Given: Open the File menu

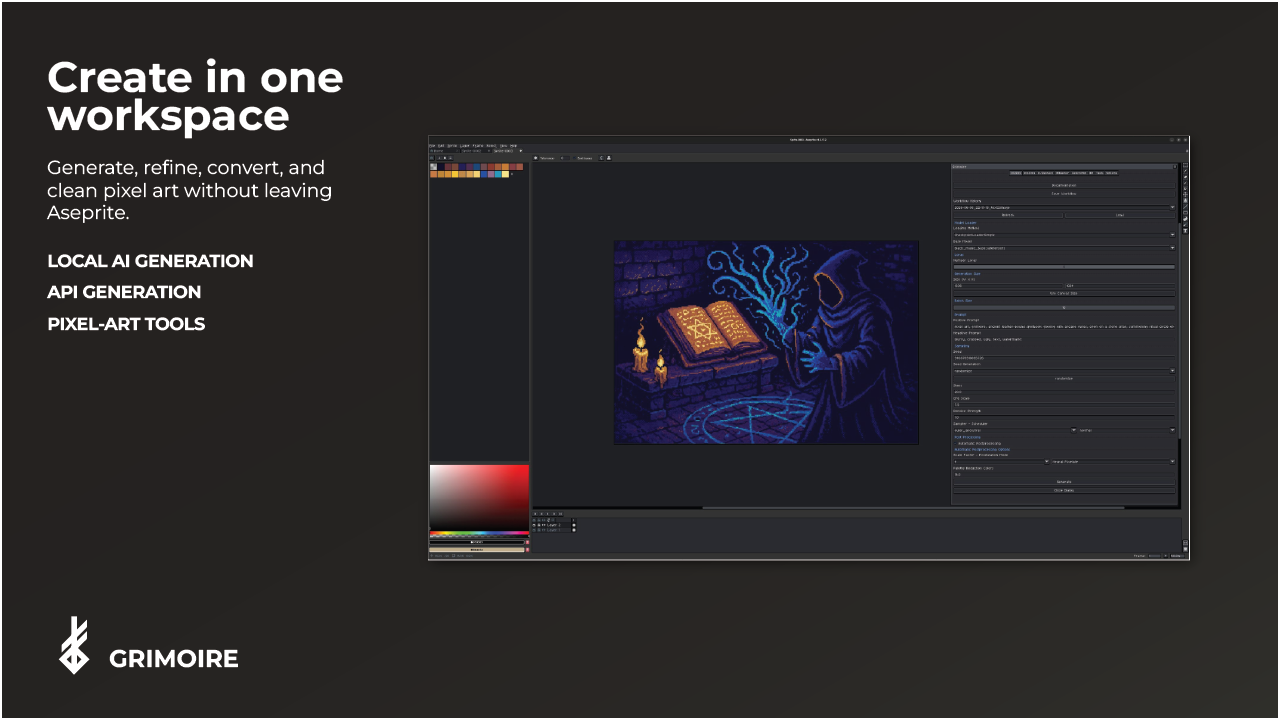Looking at the screenshot, I should 432,146.
